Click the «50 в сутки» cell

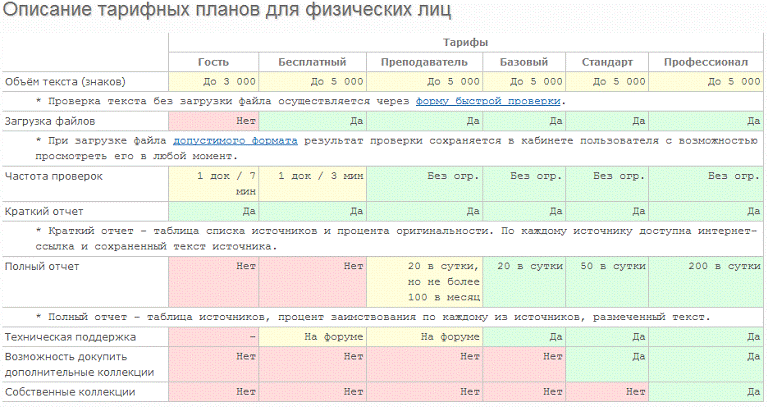pyautogui.click(x=607, y=282)
